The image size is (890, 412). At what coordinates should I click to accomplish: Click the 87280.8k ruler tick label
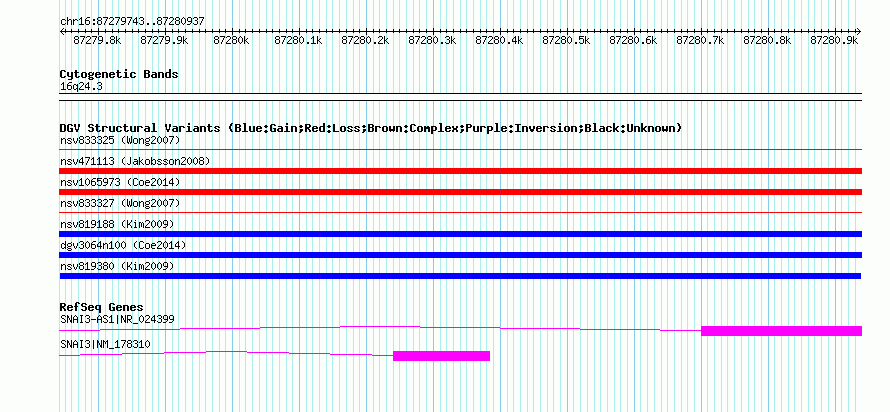click(x=767, y=40)
